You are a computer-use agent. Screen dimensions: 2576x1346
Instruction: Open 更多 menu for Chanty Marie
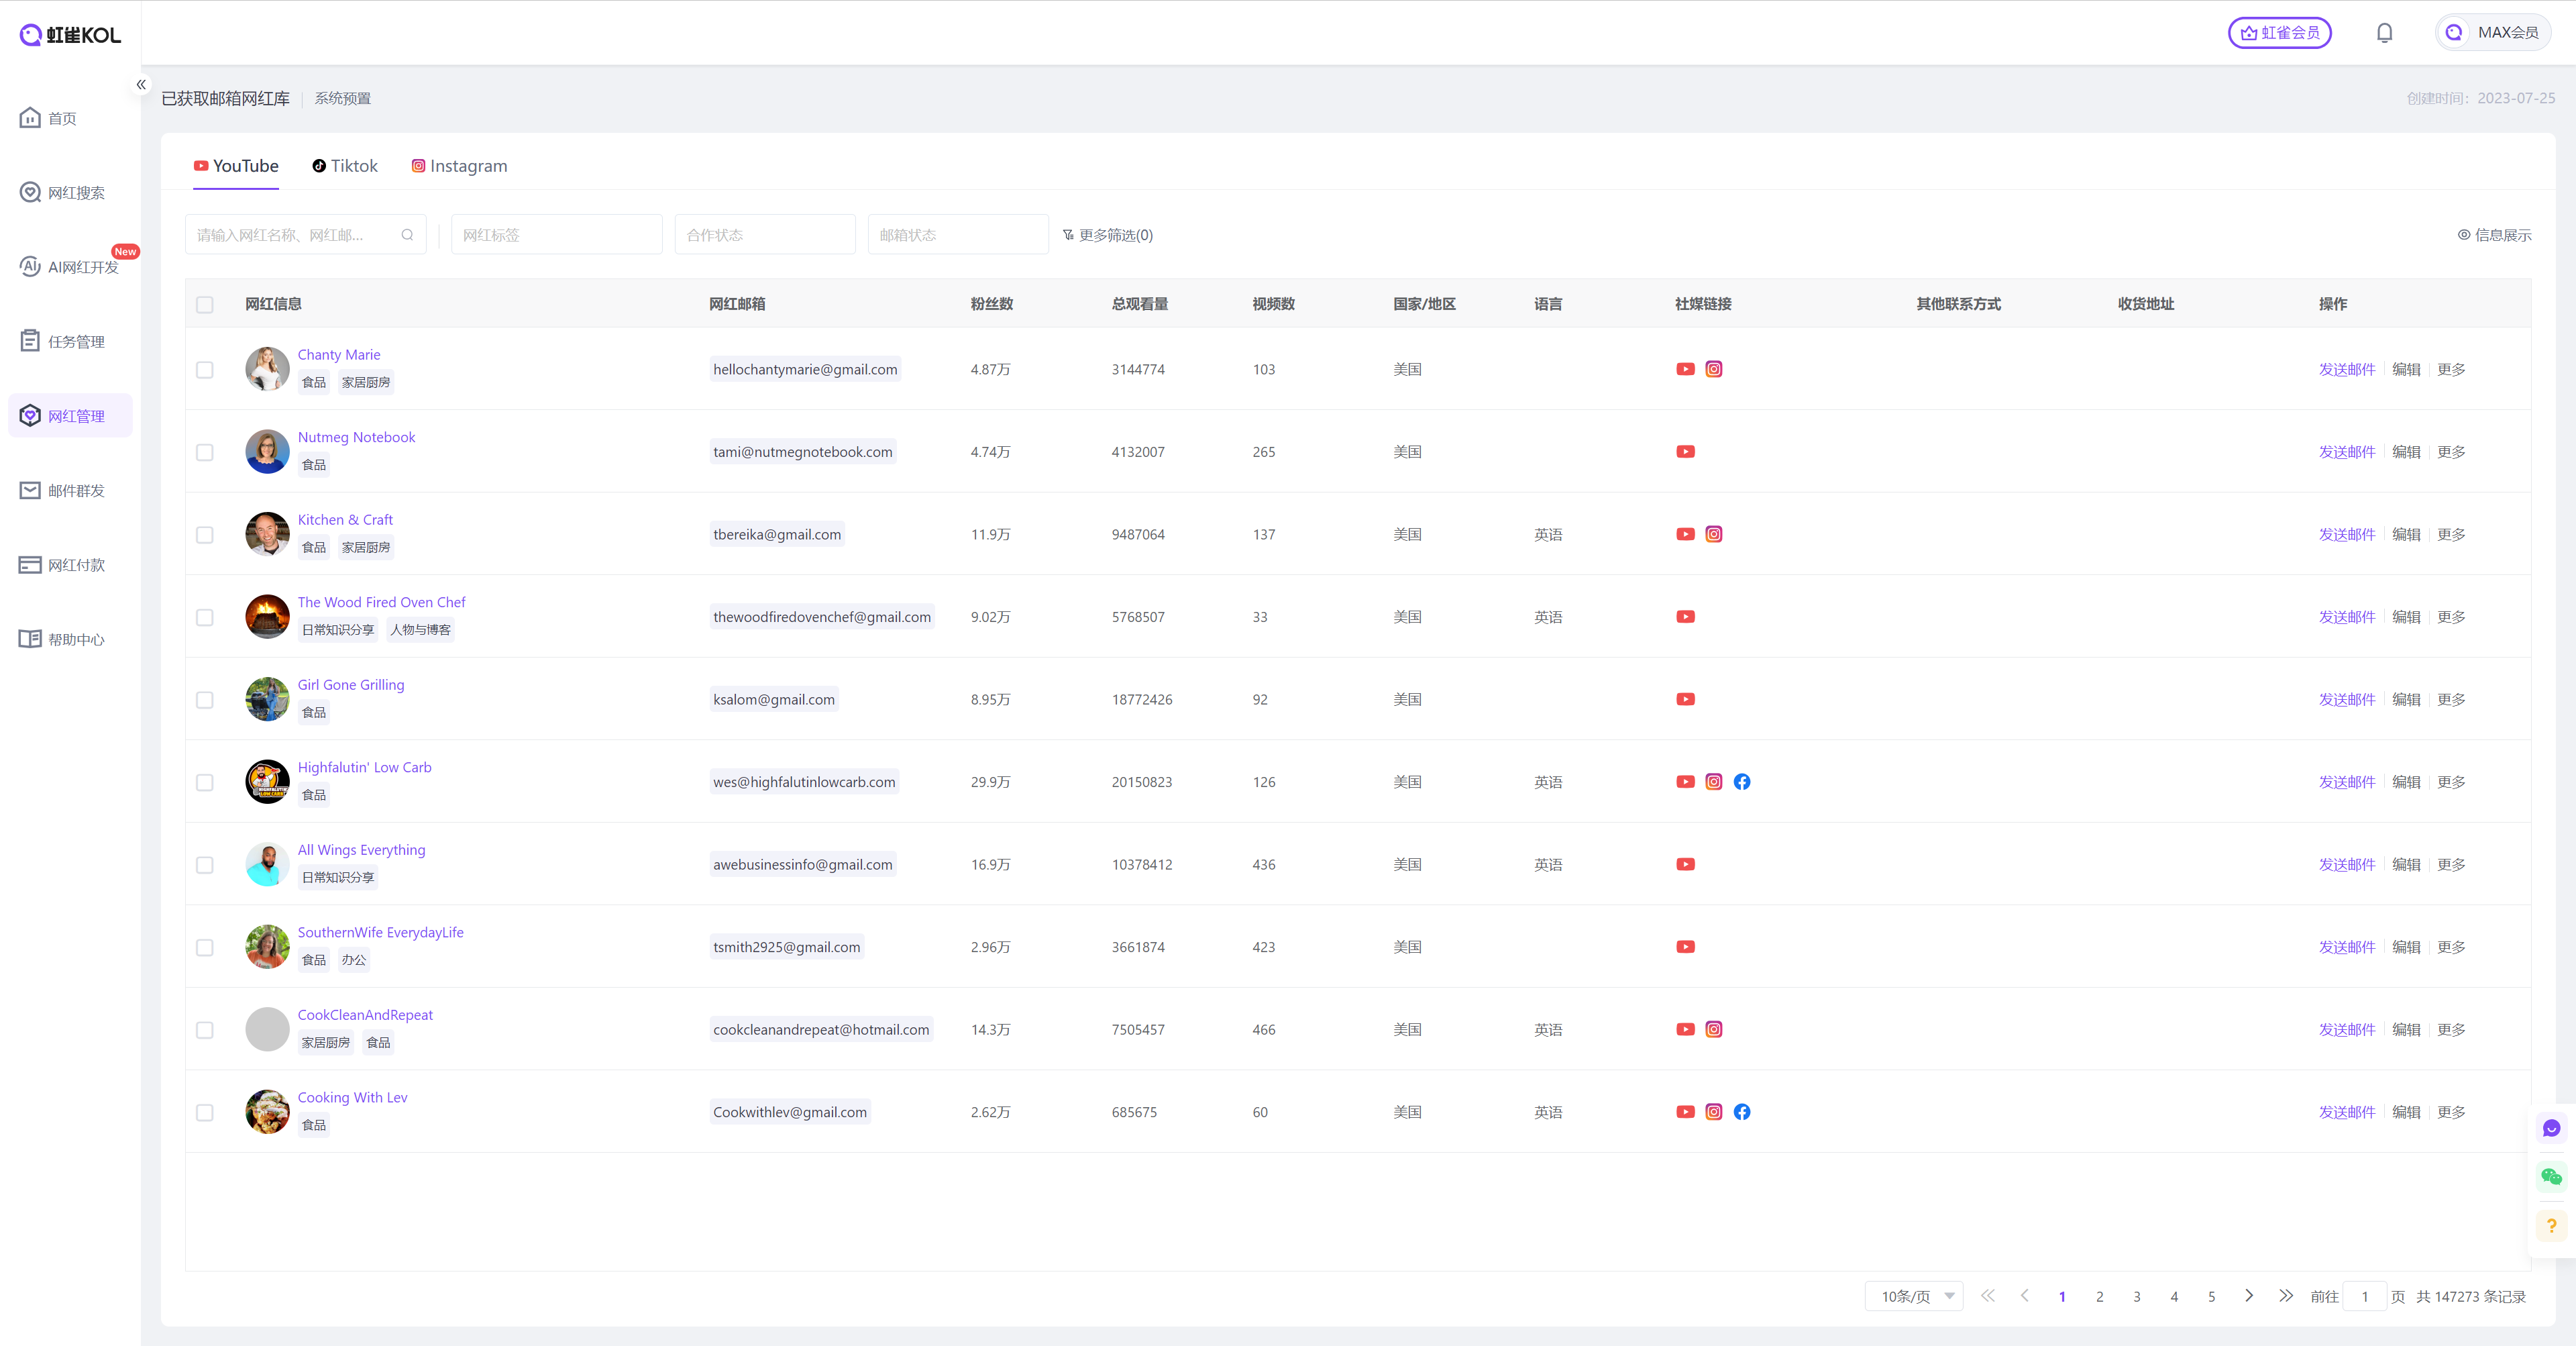[x=2451, y=369]
